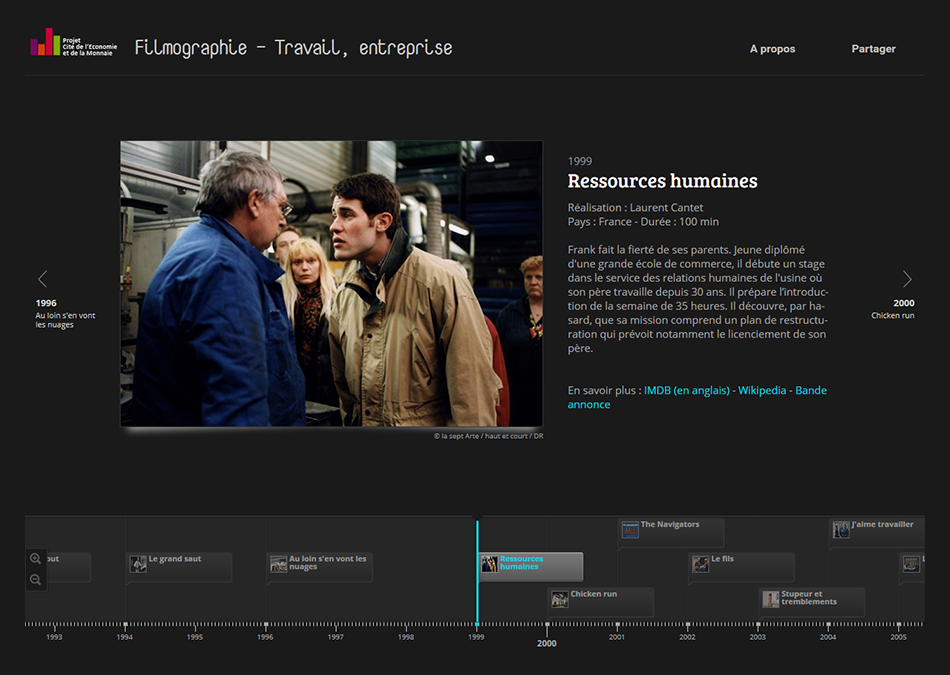
Task: Click the Le grand saut thumbnail icon
Action: (x=138, y=564)
